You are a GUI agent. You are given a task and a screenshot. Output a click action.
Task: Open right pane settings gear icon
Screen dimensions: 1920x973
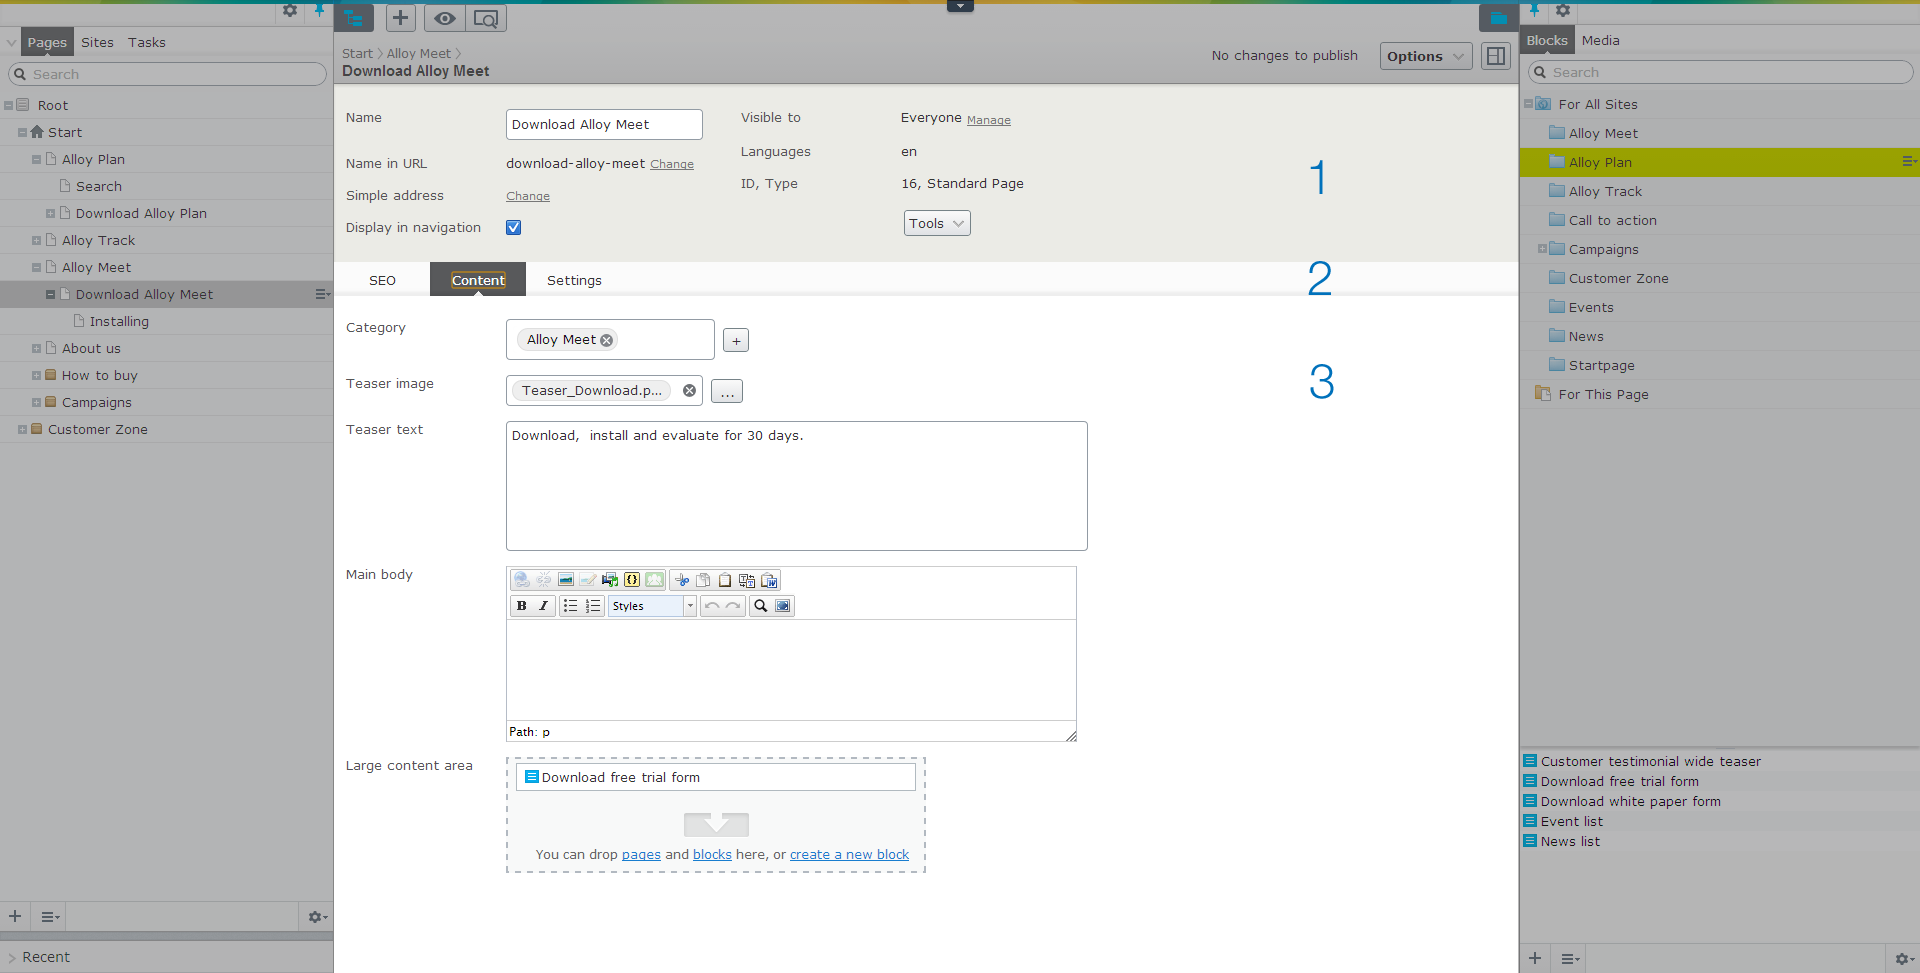coord(1563,11)
